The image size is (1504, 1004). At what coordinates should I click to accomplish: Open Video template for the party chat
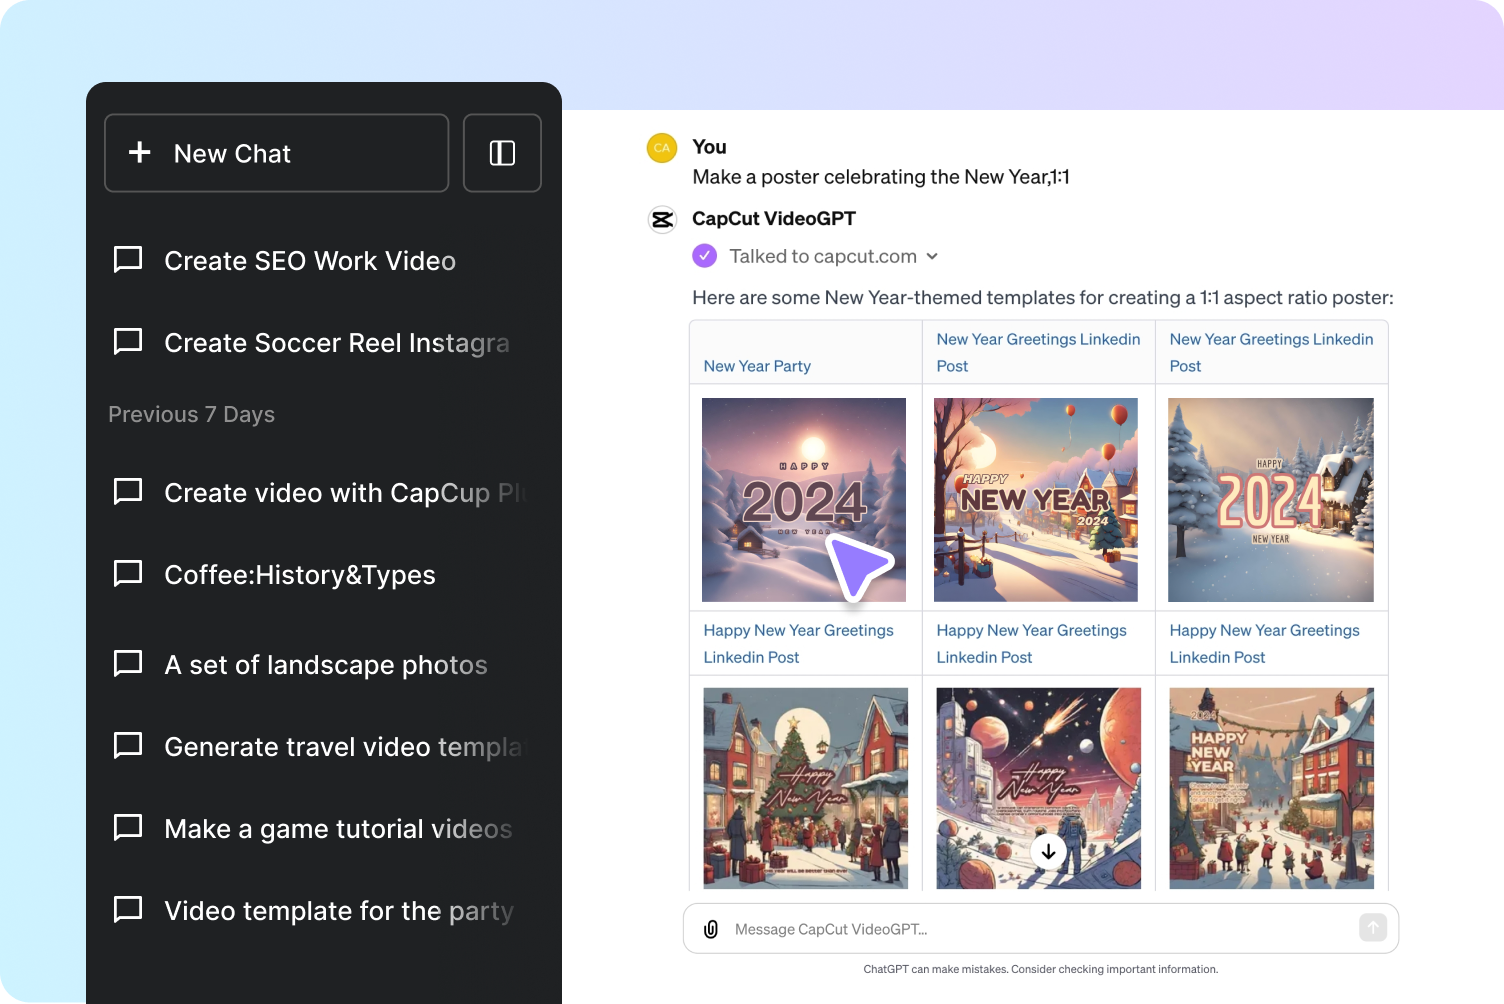click(x=338, y=911)
